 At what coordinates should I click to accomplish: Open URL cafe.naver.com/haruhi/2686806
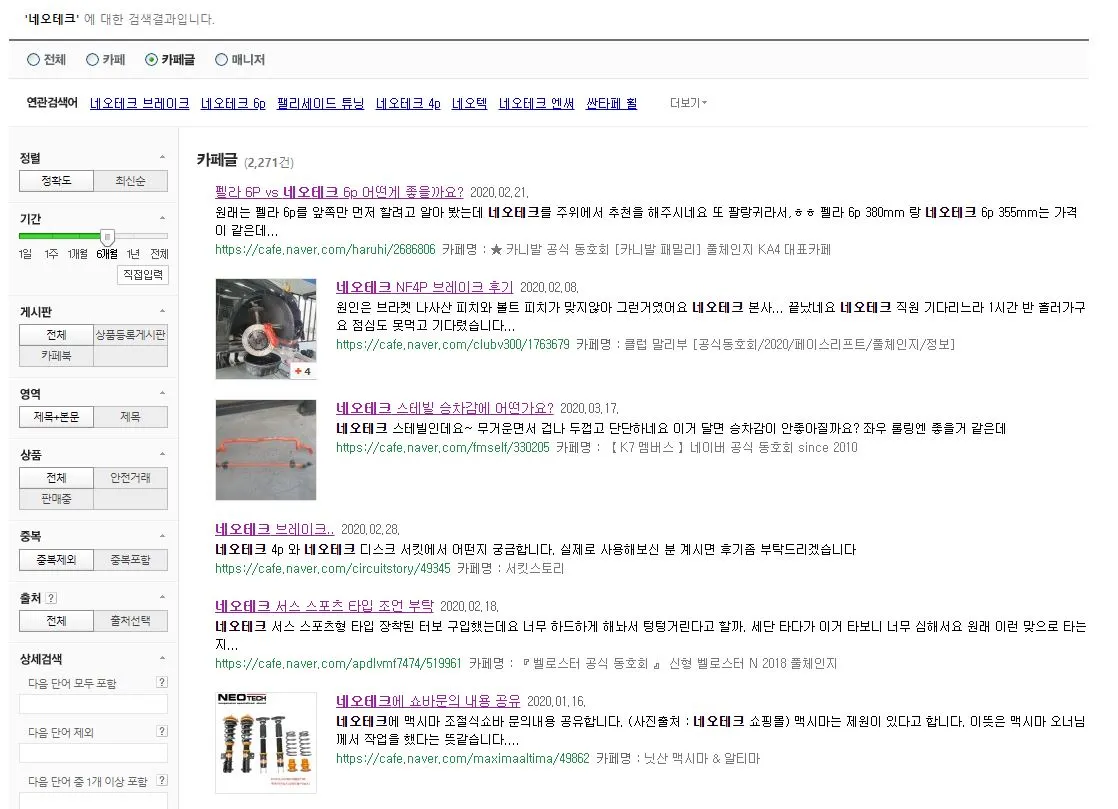(325, 250)
